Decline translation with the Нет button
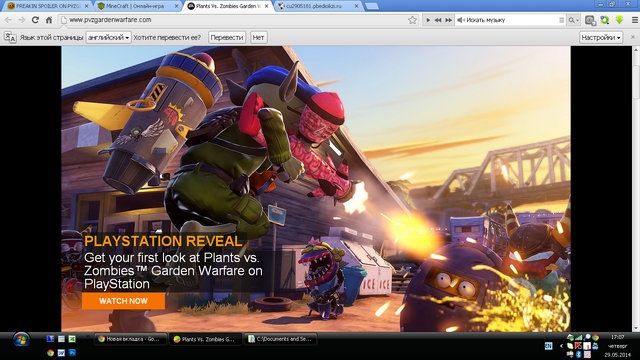 258,38
